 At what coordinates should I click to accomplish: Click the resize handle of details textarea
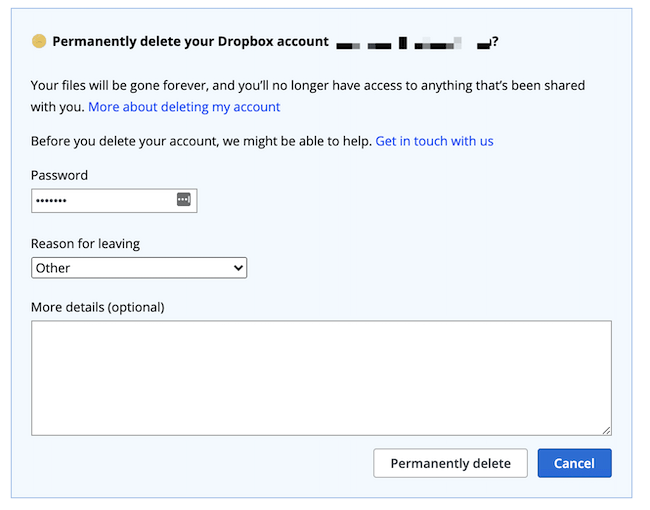[606, 430]
